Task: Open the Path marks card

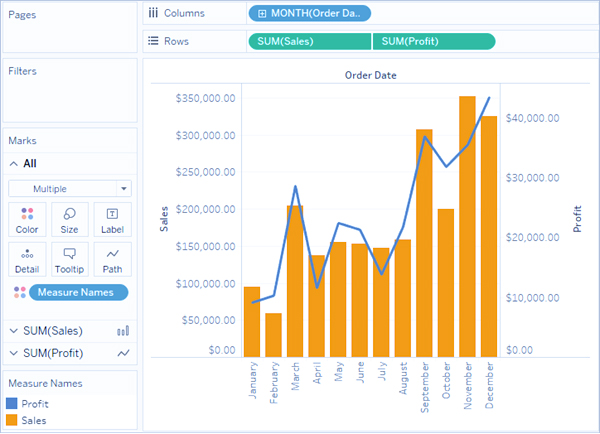Action: 112,259
